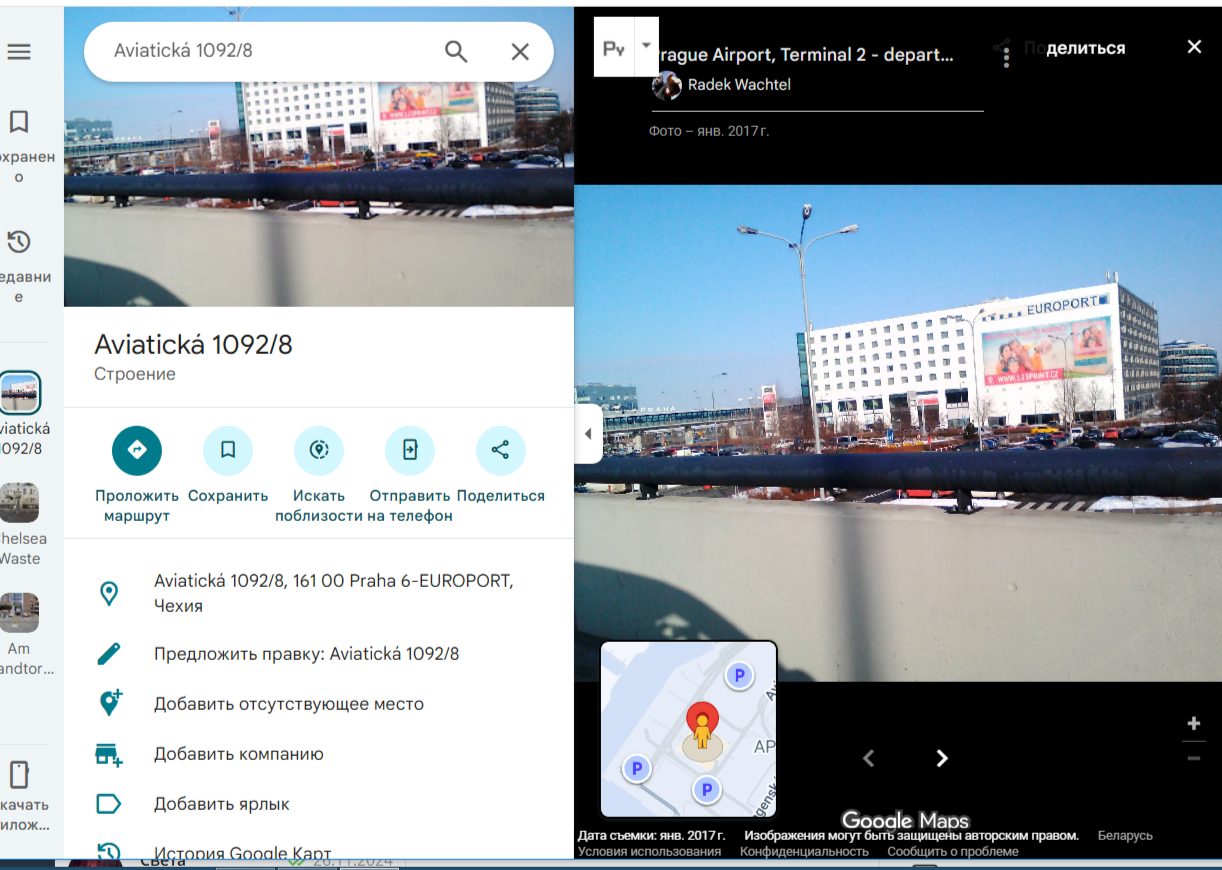
Task: Click the Искать поблизости nearby search icon
Action: point(319,450)
